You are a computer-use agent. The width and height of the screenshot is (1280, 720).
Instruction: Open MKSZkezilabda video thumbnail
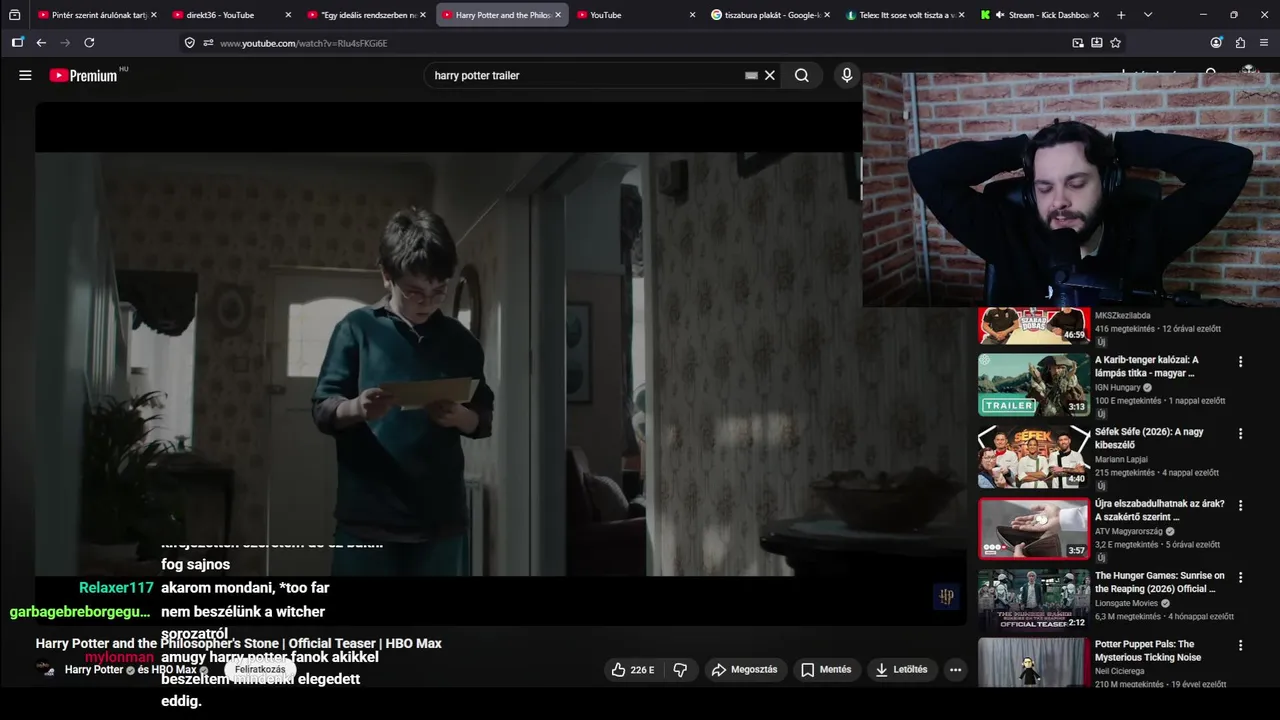pyautogui.click(x=1033, y=326)
